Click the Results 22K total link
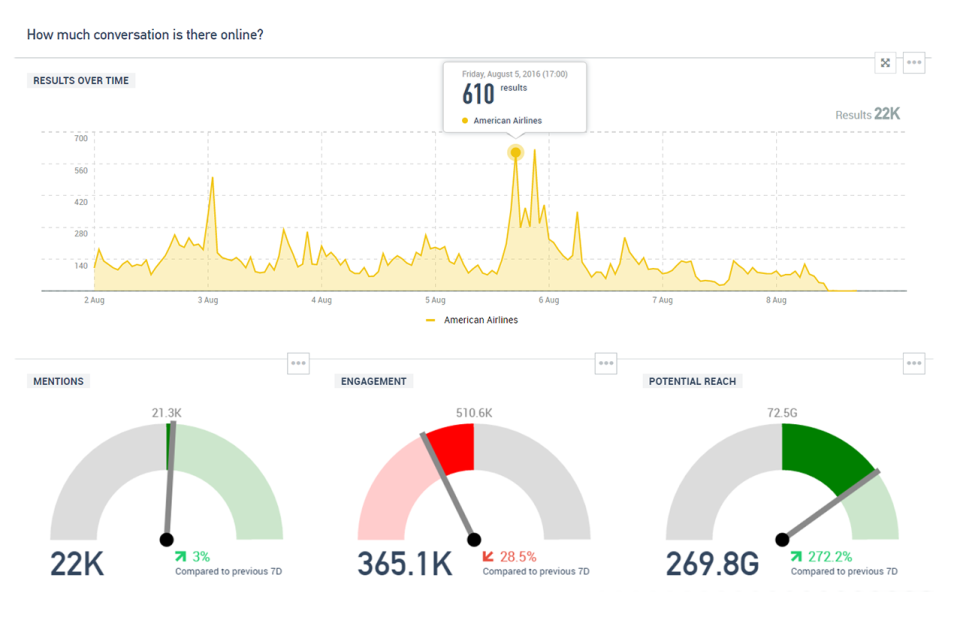The width and height of the screenshot is (960, 623). [866, 114]
